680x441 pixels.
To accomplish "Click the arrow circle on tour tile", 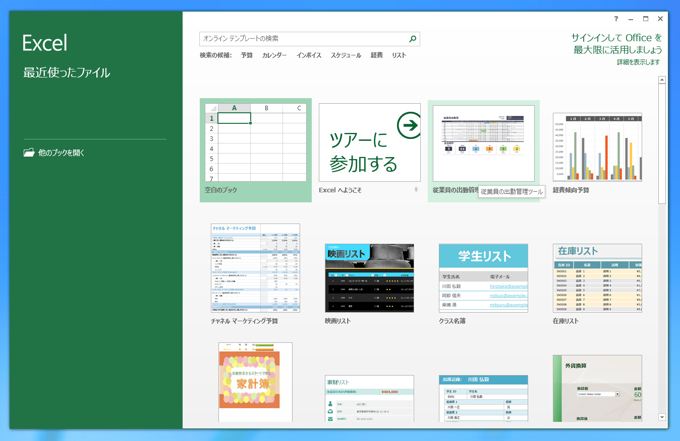I will point(409,125).
